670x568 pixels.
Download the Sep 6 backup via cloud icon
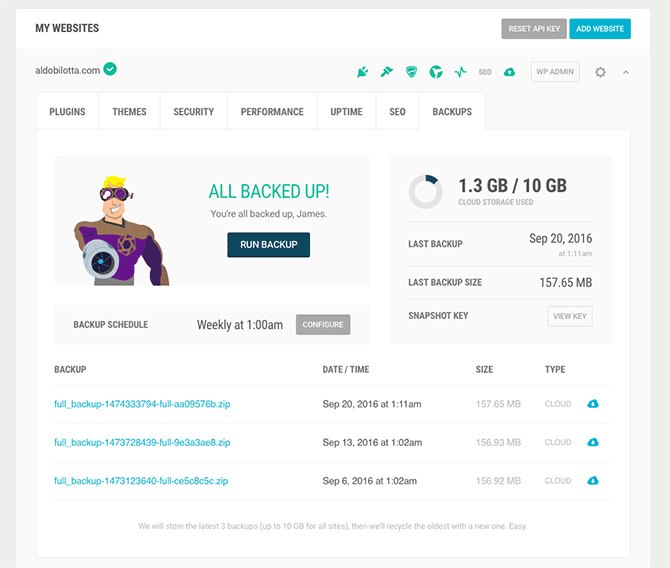coord(592,481)
